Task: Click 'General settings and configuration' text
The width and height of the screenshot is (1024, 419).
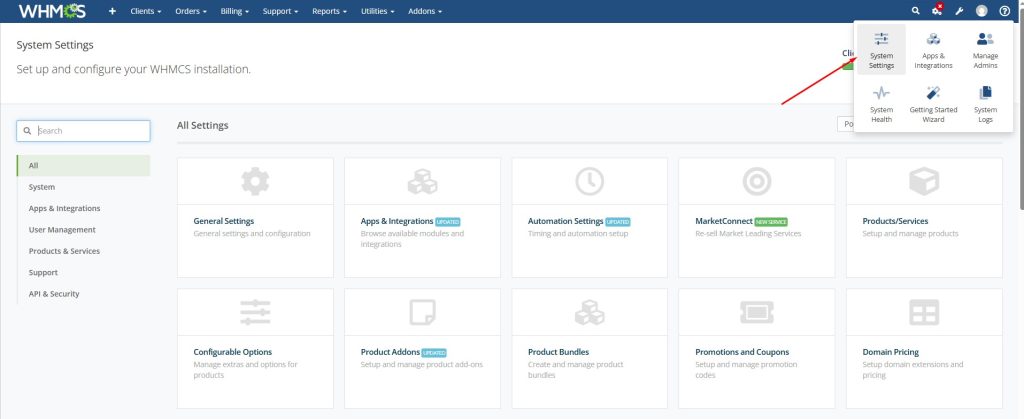Action: (x=252, y=234)
